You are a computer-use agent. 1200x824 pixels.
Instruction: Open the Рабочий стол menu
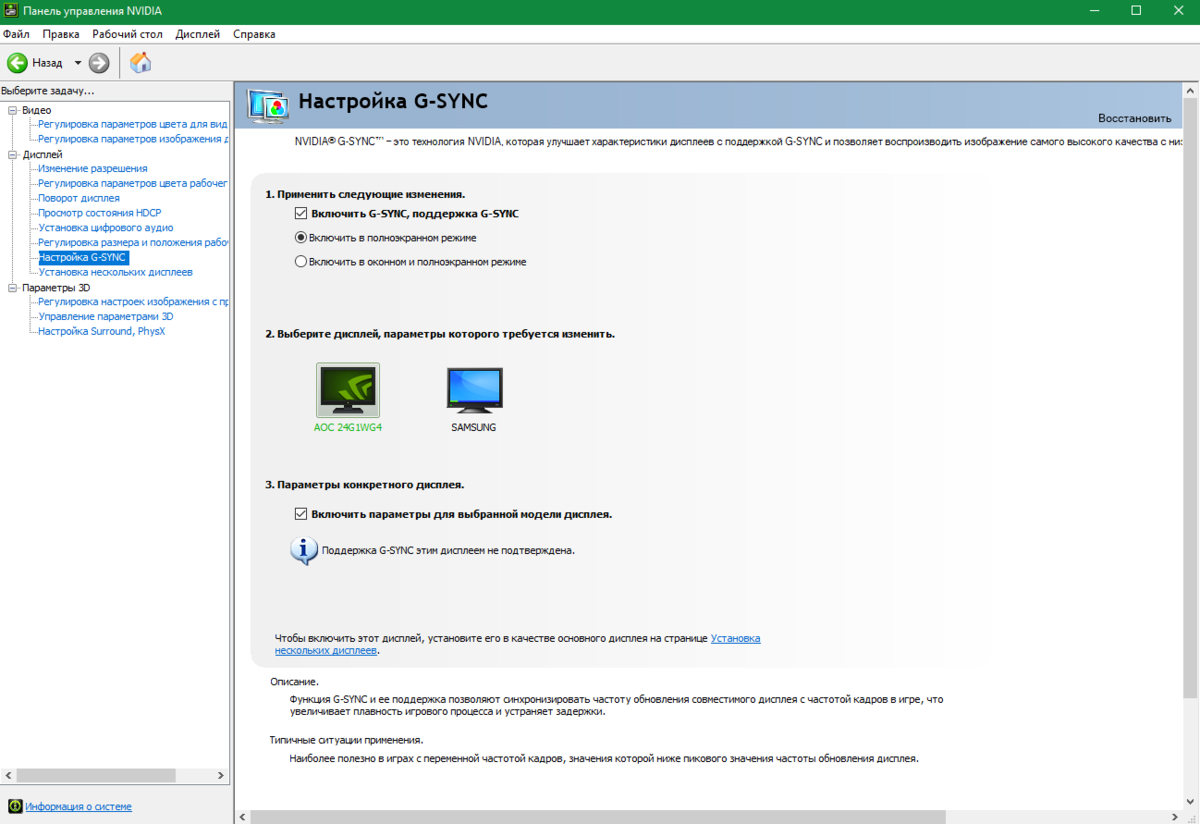[x=127, y=33]
